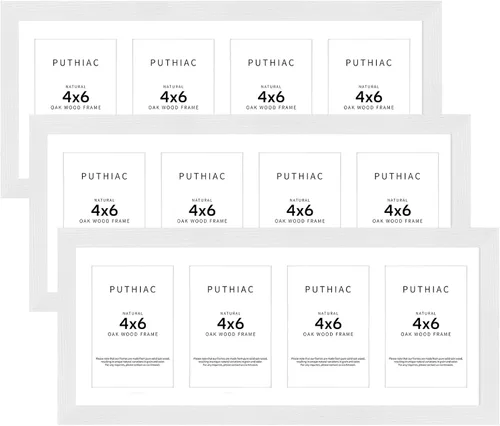
Task: Select the first photo slot in middle frame
Action: [104, 190]
